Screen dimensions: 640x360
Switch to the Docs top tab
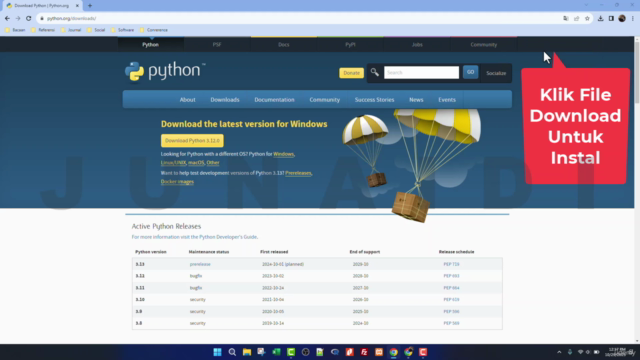[284, 44]
